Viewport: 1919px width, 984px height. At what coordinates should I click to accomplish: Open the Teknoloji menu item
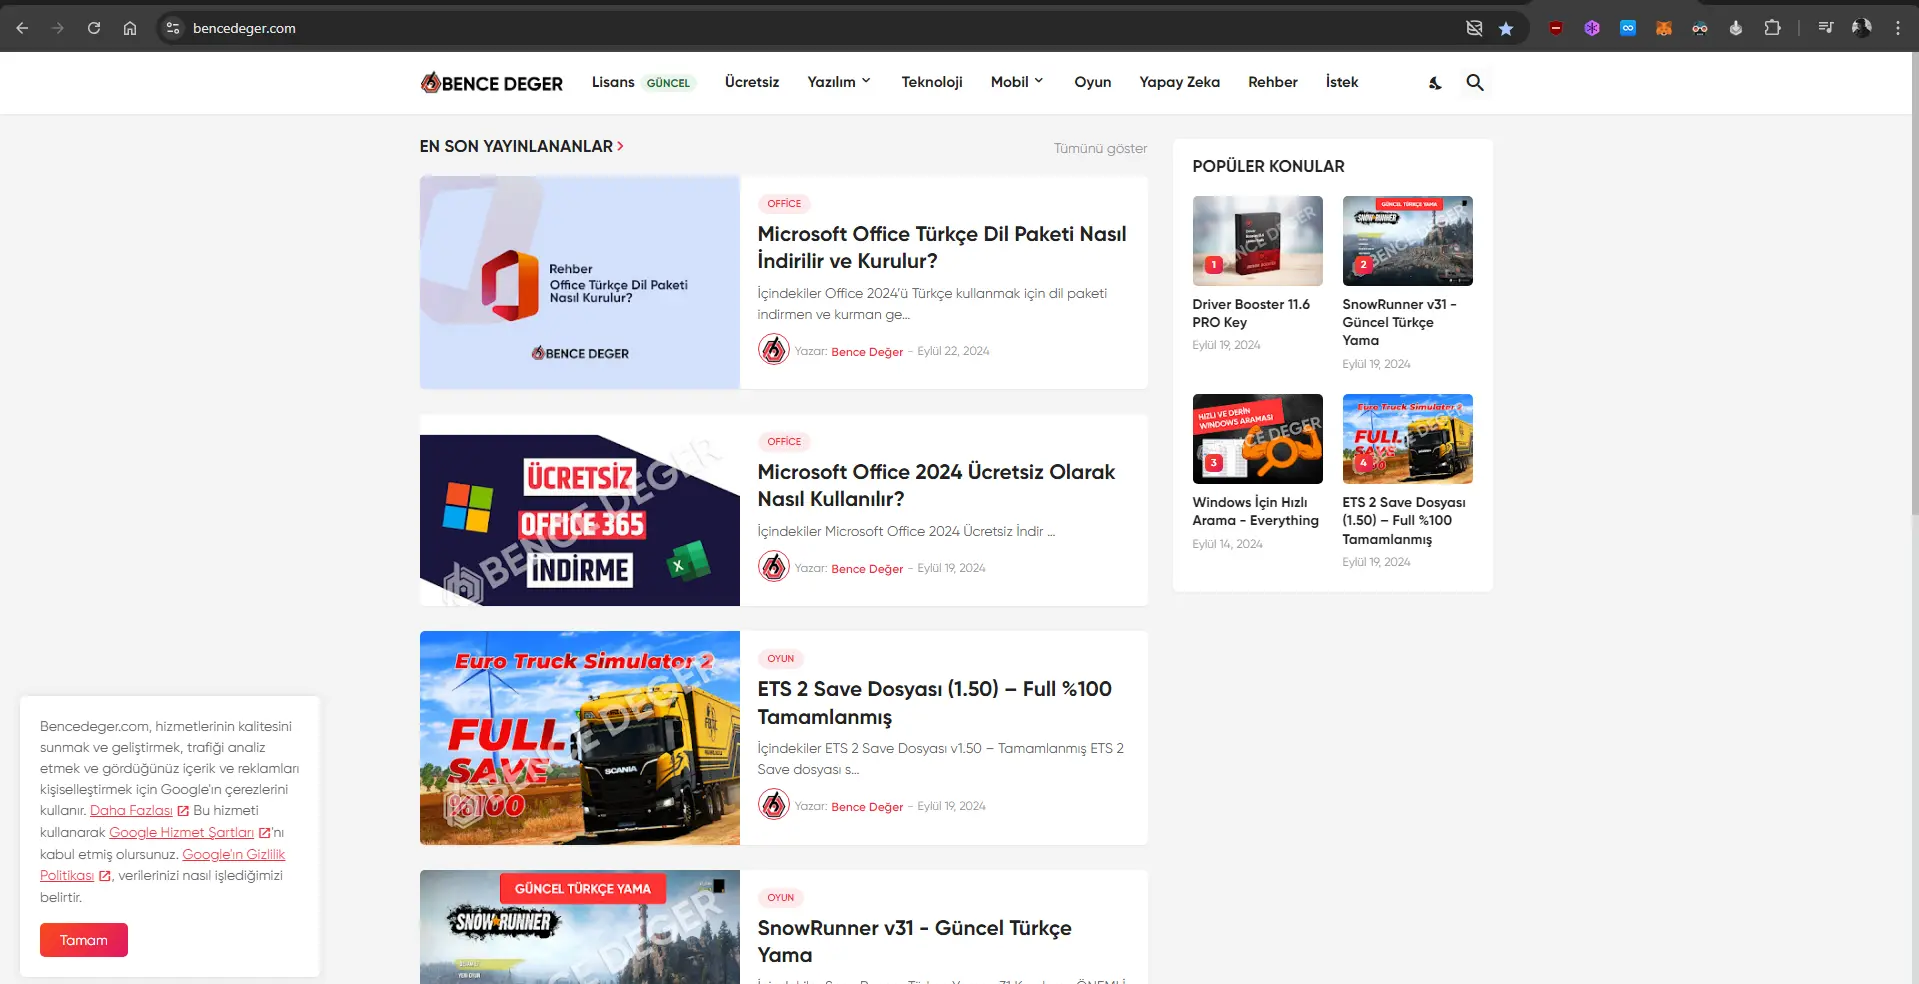(x=932, y=82)
